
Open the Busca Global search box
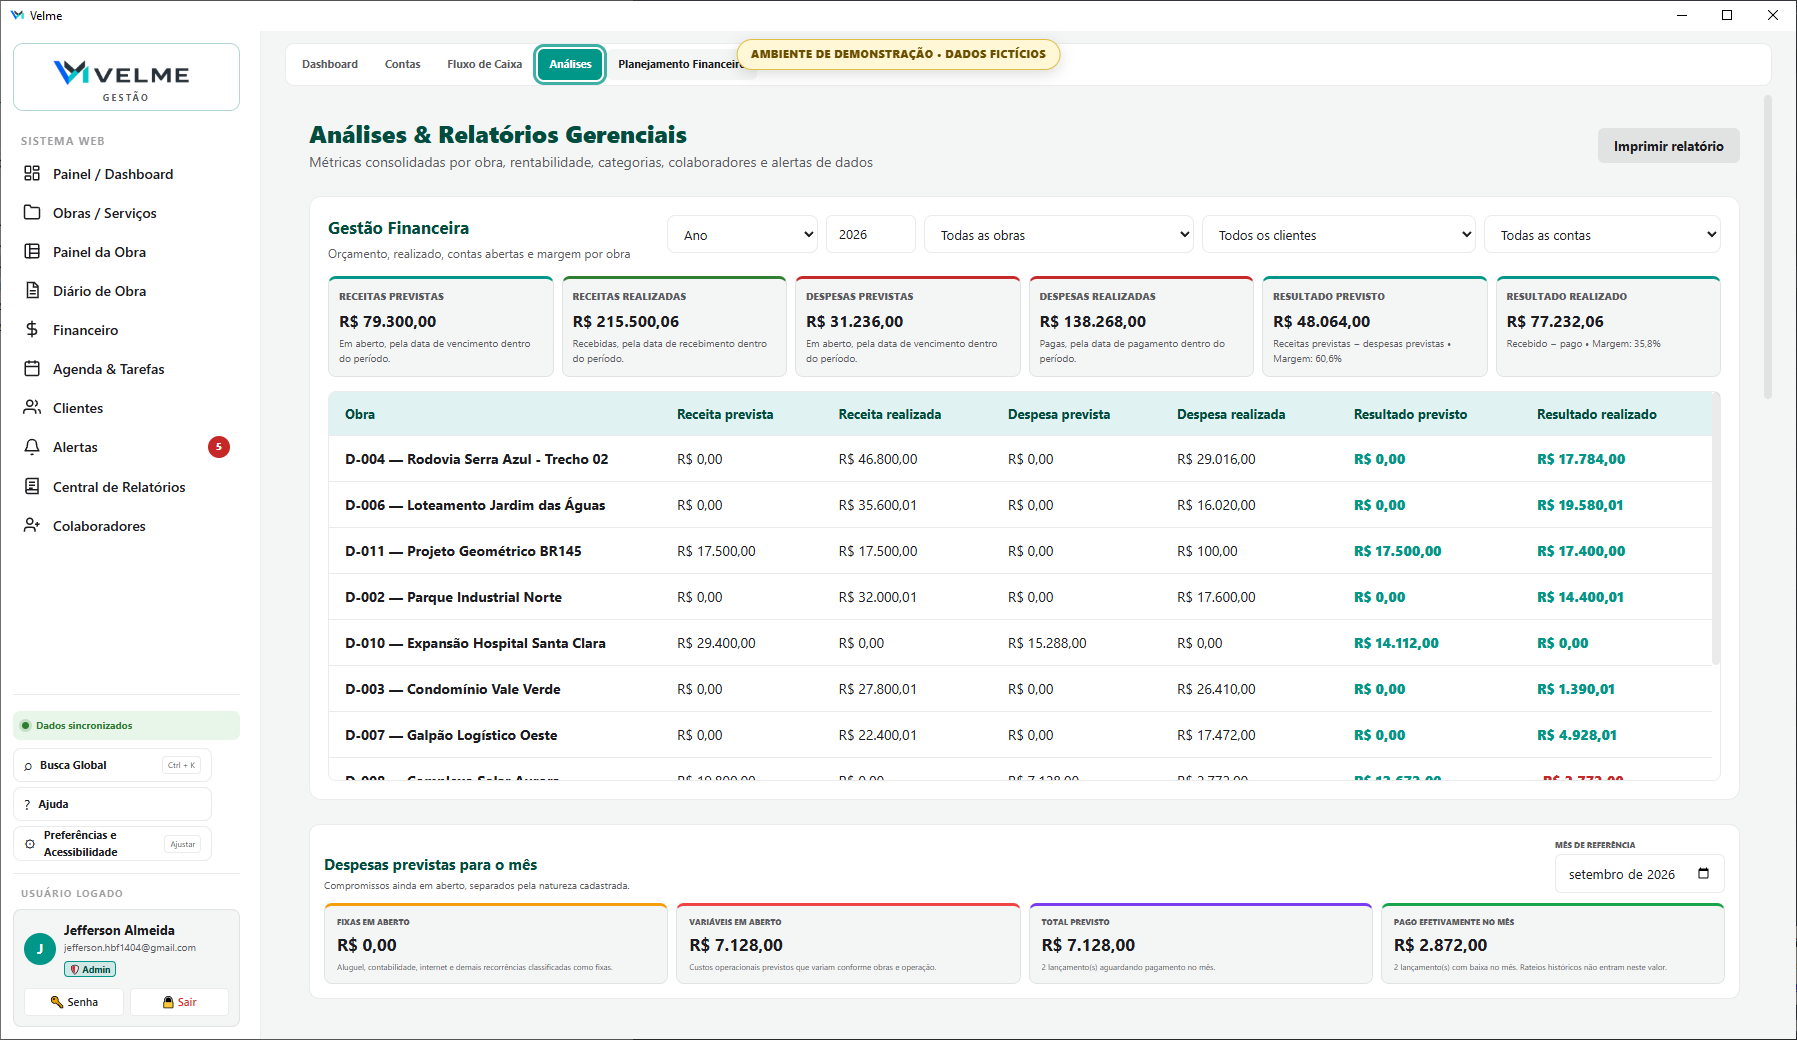112,766
